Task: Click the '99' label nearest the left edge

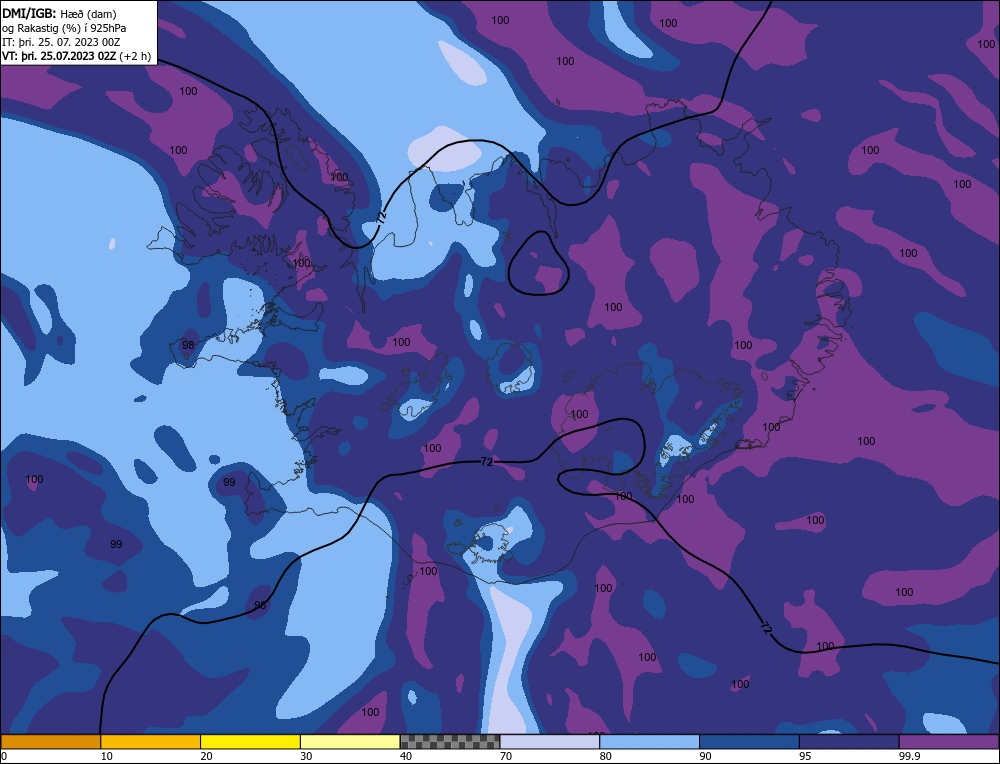Action: (116, 544)
